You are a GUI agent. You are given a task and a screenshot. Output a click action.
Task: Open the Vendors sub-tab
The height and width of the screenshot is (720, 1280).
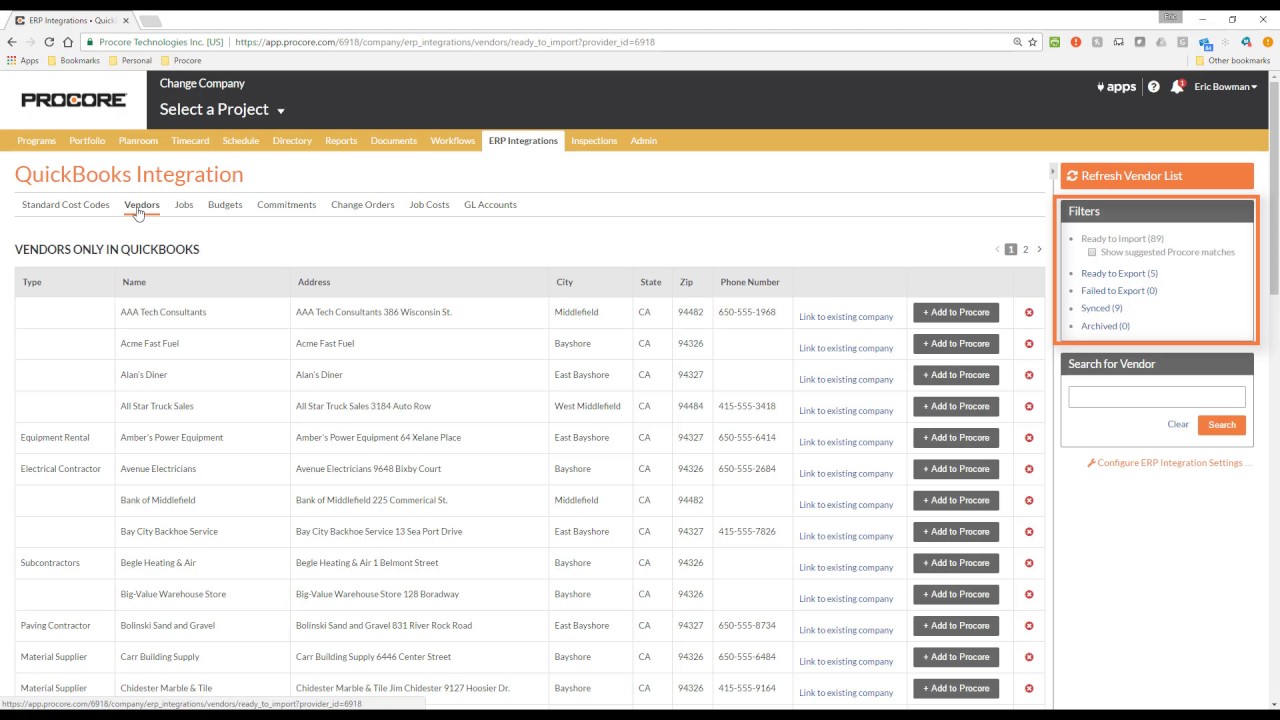[x=142, y=205]
